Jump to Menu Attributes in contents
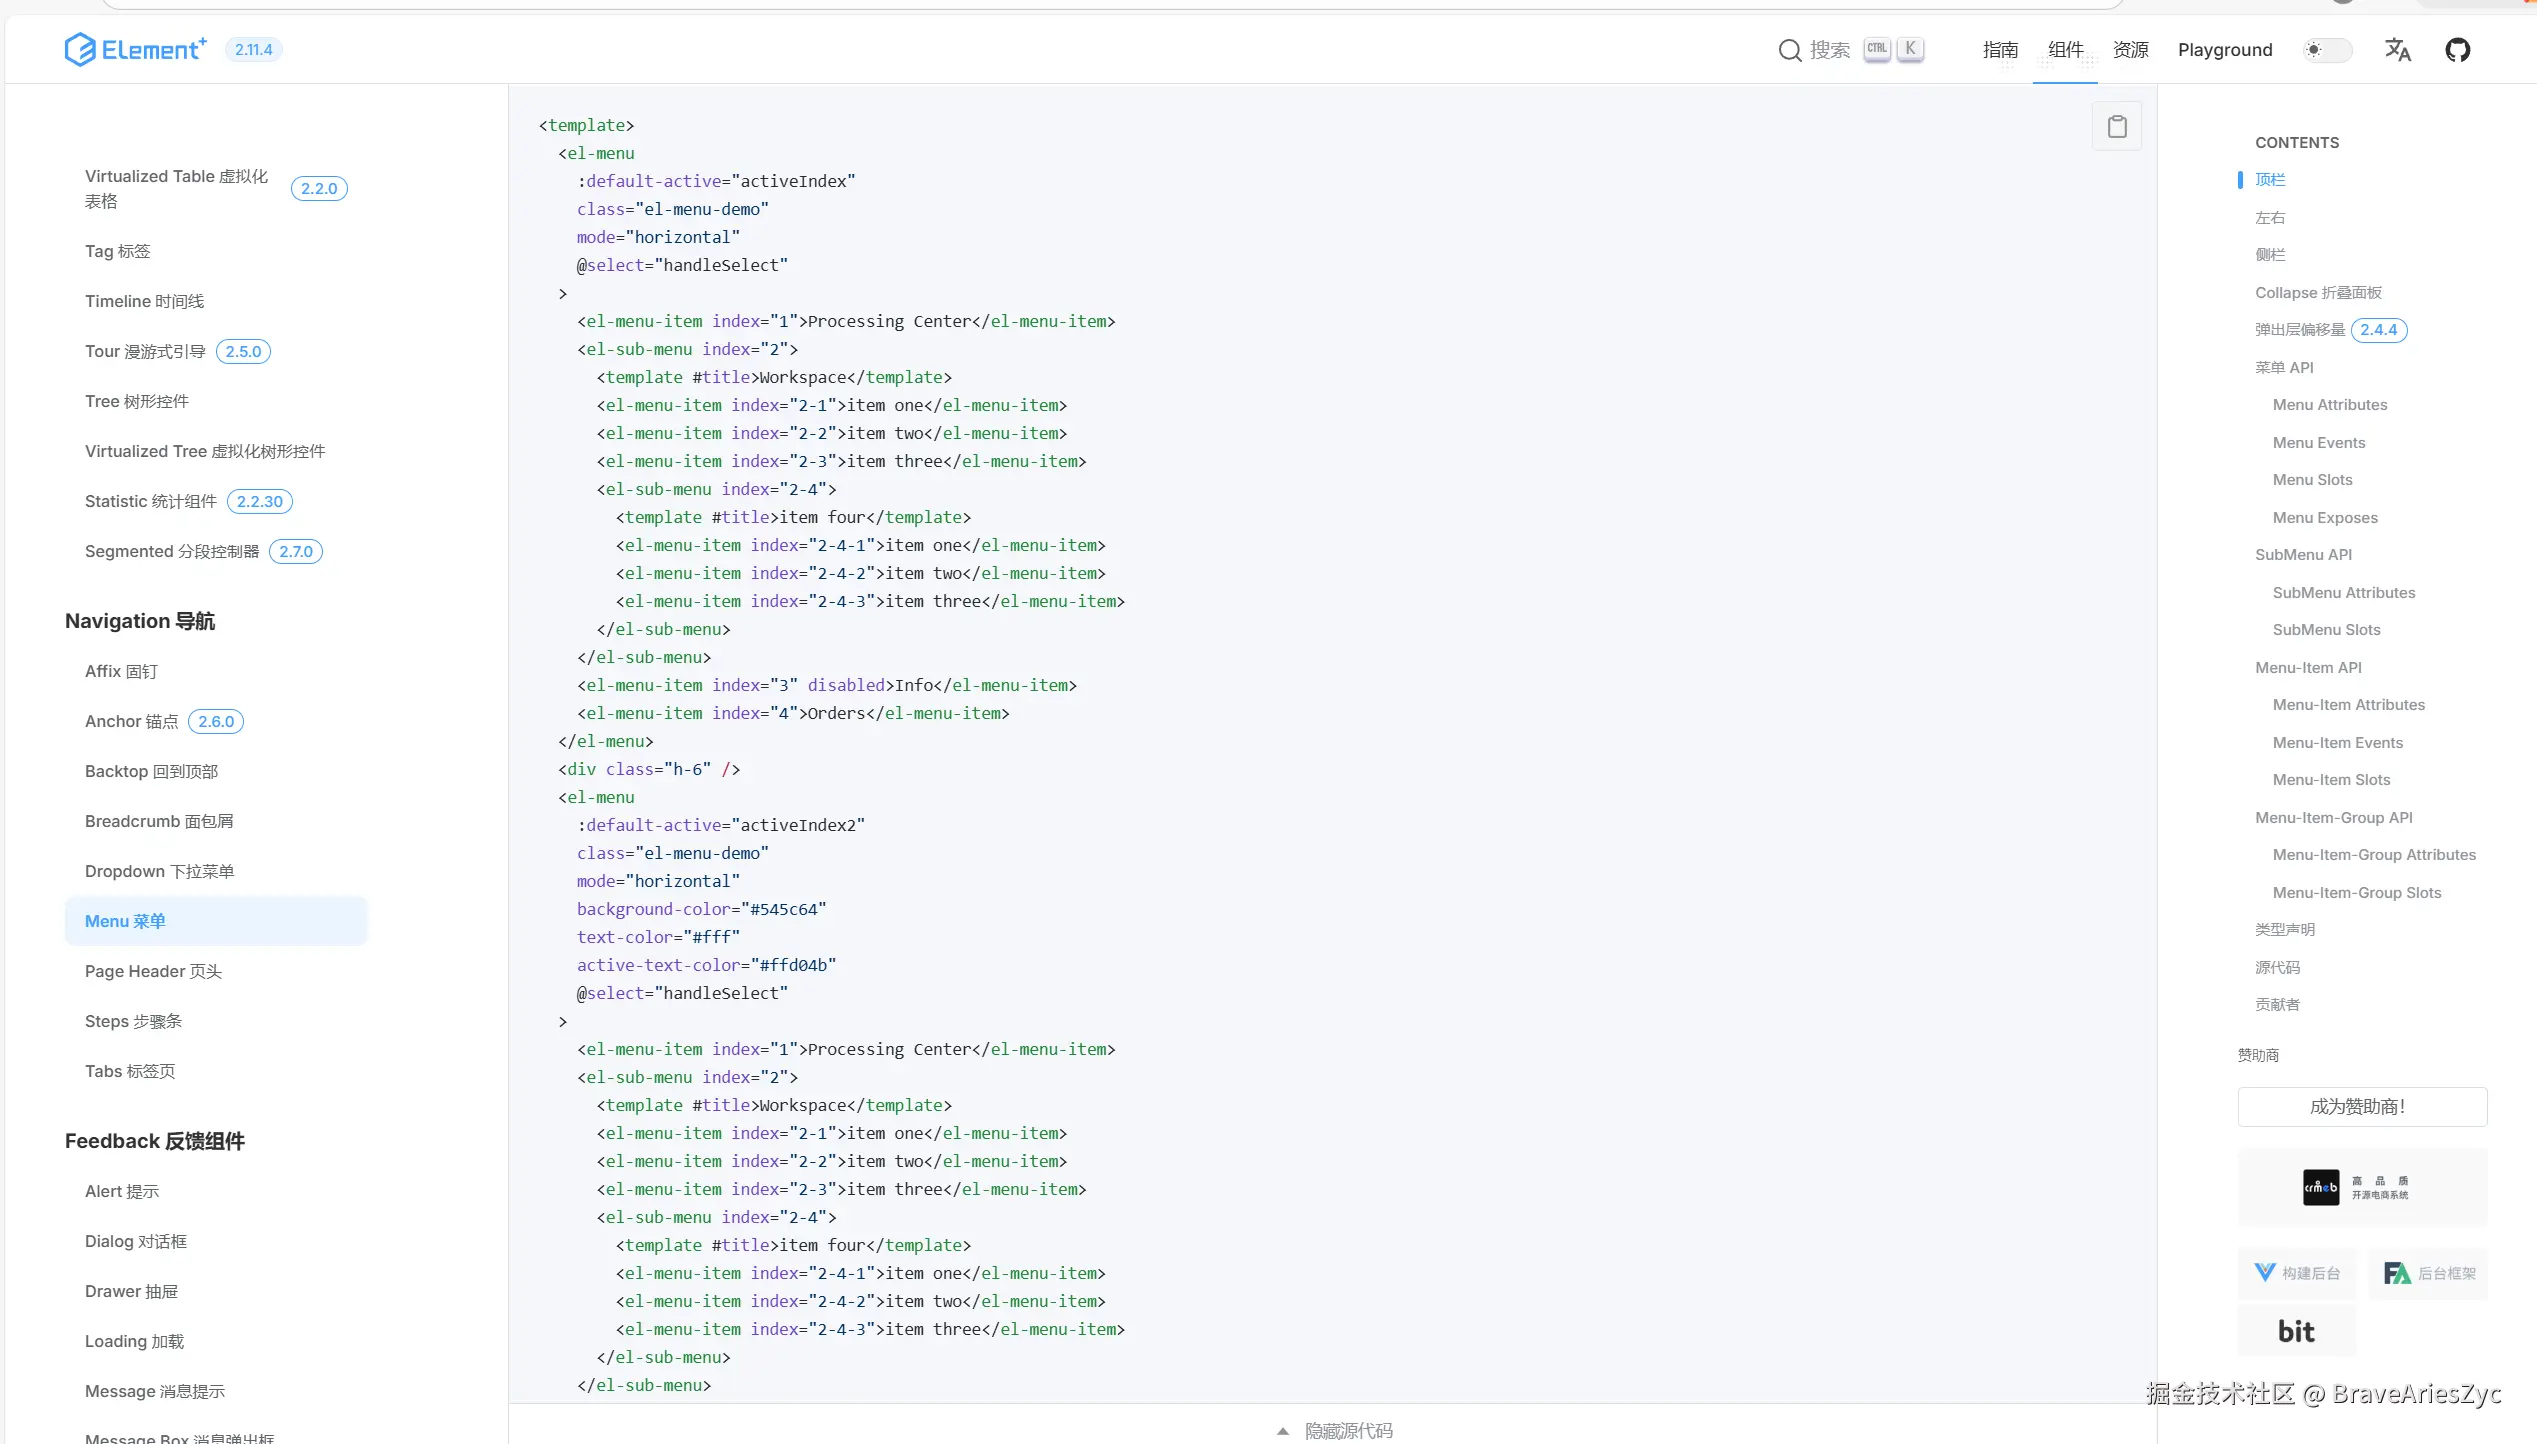The image size is (2537, 1444). point(2329,405)
